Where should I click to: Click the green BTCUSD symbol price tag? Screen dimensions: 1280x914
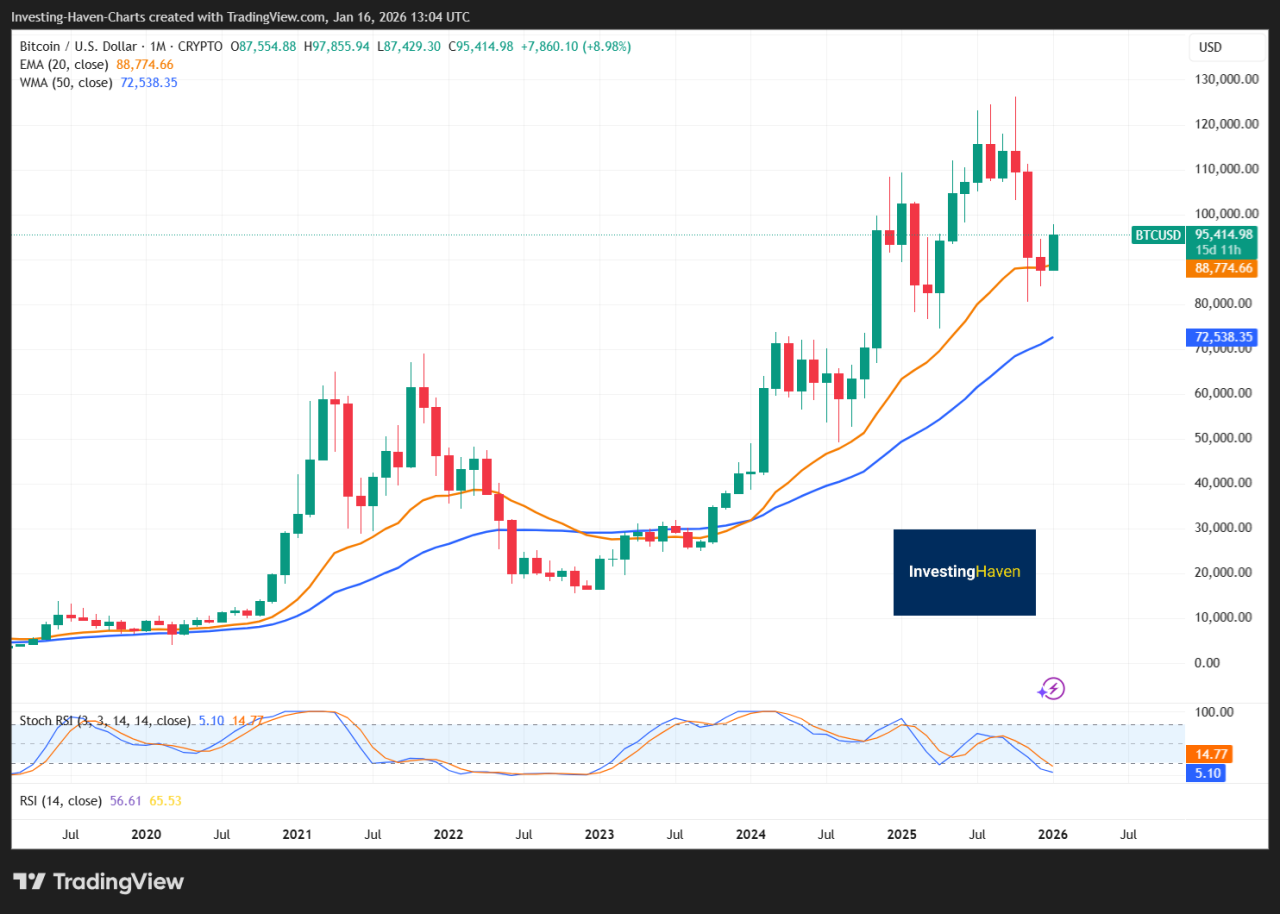pyautogui.click(x=1158, y=235)
